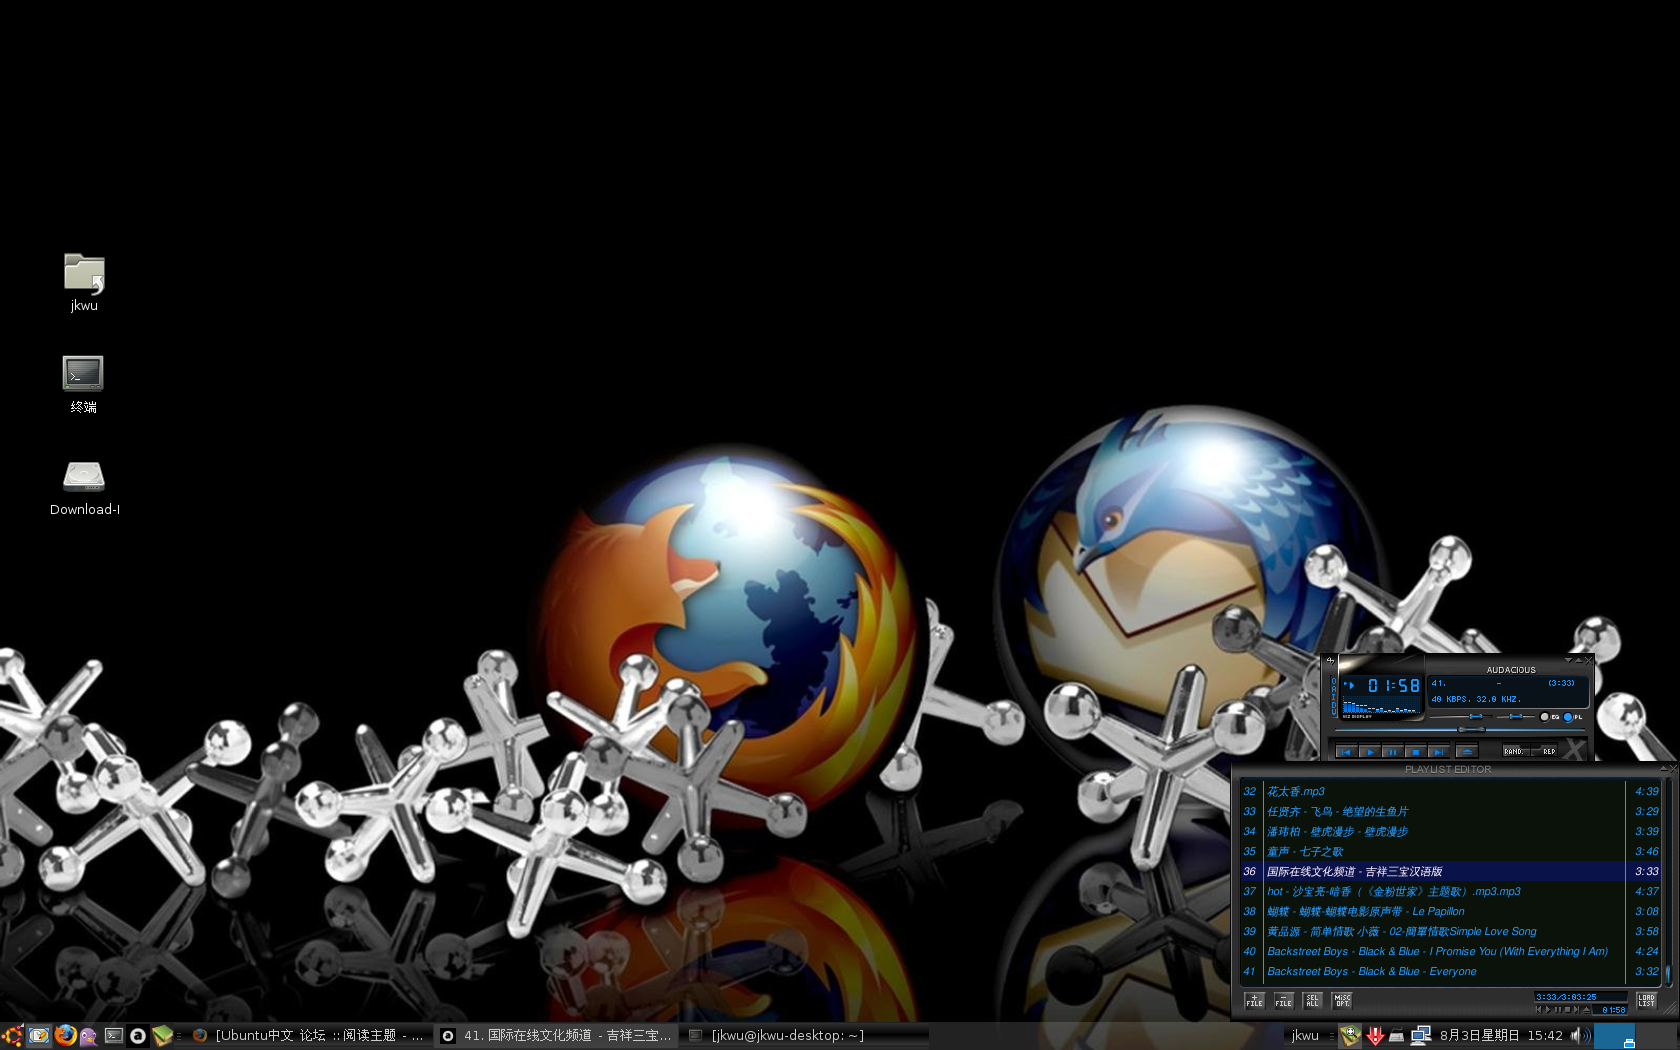This screenshot has height=1050, width=1680.
Task: Click the blue workspace switcher
Action: 1614,1036
